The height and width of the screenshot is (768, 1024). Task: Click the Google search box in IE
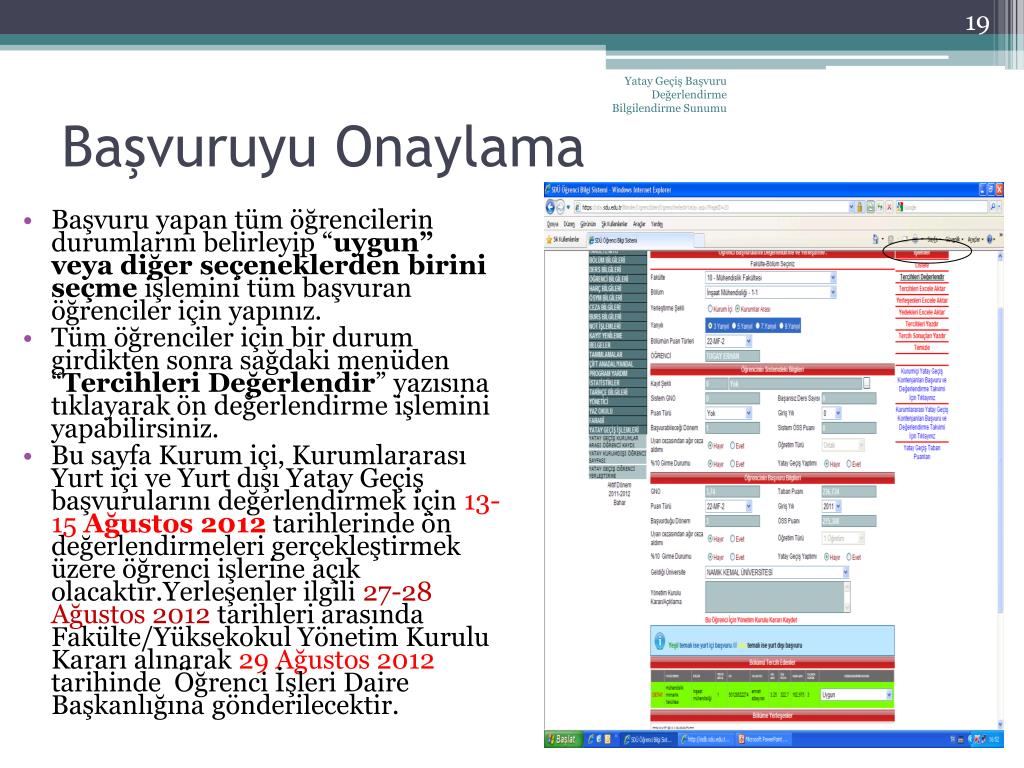click(940, 207)
